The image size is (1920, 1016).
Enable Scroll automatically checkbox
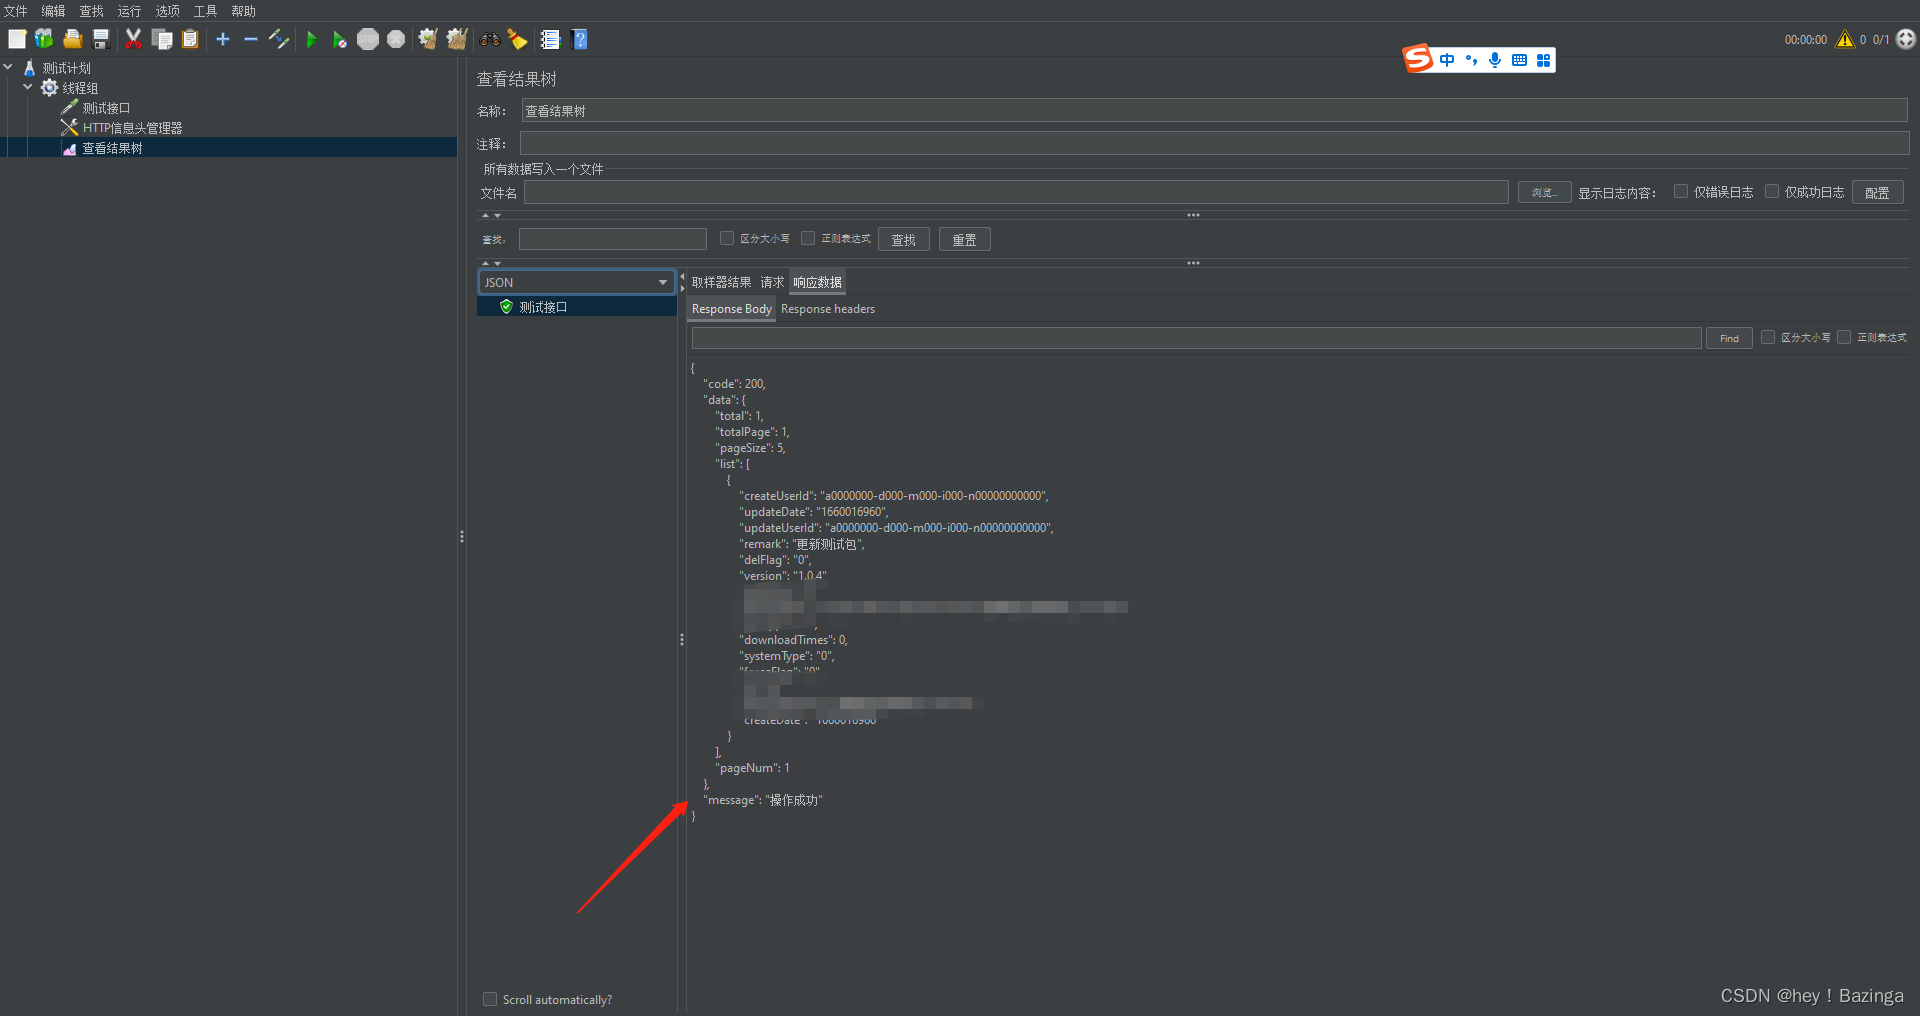(490, 999)
